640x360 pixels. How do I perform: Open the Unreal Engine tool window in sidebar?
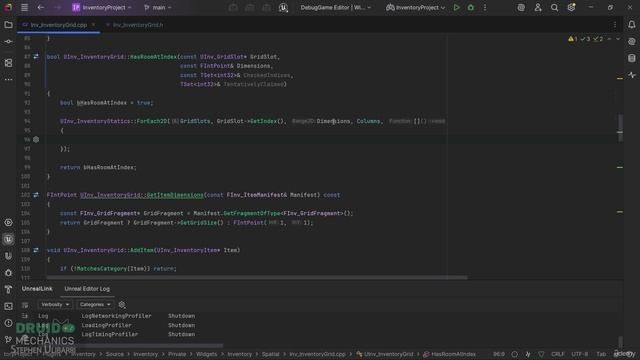pyautogui.click(x=8, y=239)
